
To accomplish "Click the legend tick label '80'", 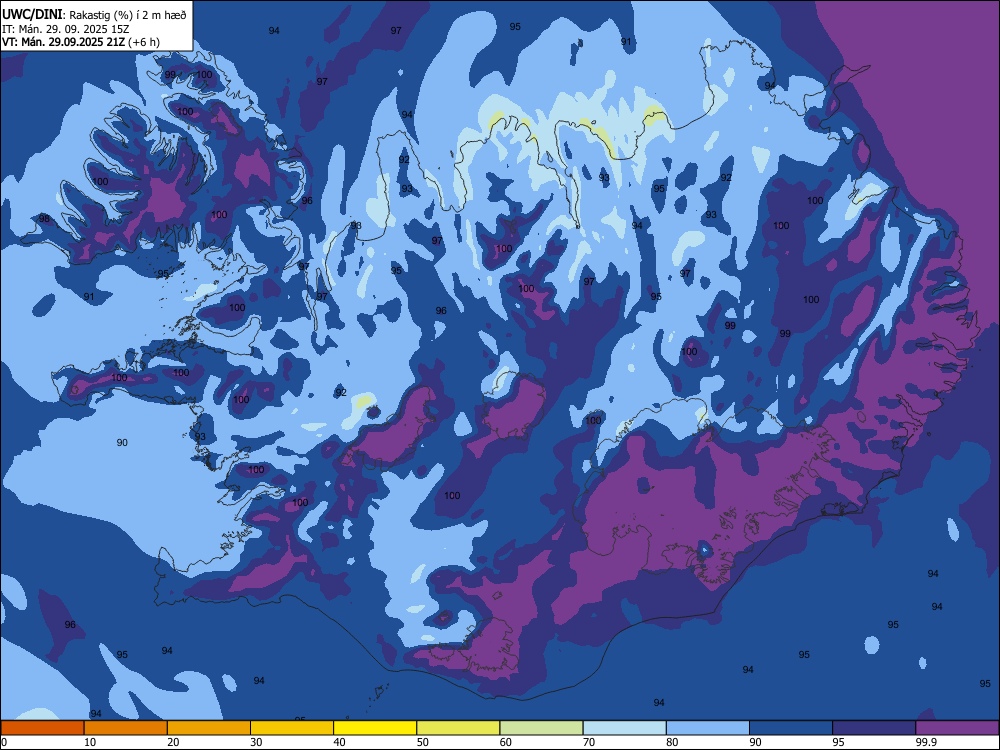I will [672, 742].
